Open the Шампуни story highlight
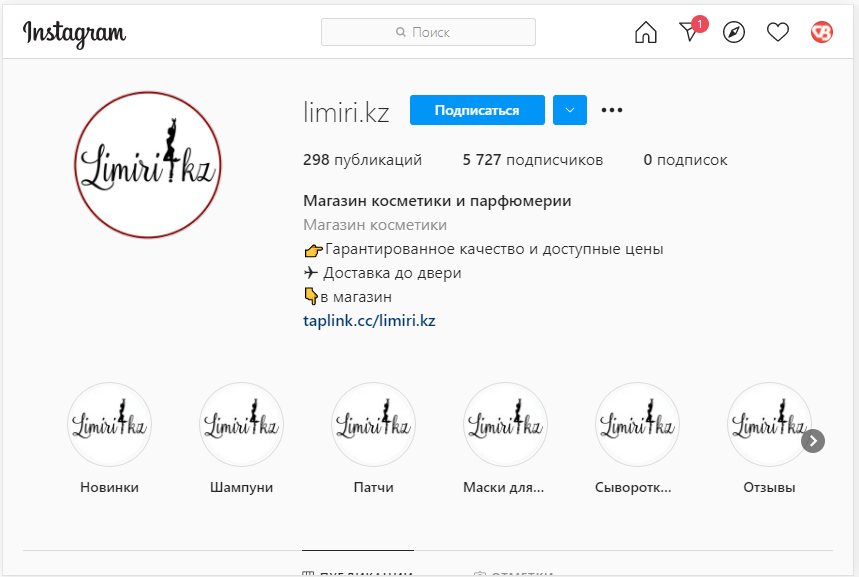The image size is (859, 577). coord(241,425)
